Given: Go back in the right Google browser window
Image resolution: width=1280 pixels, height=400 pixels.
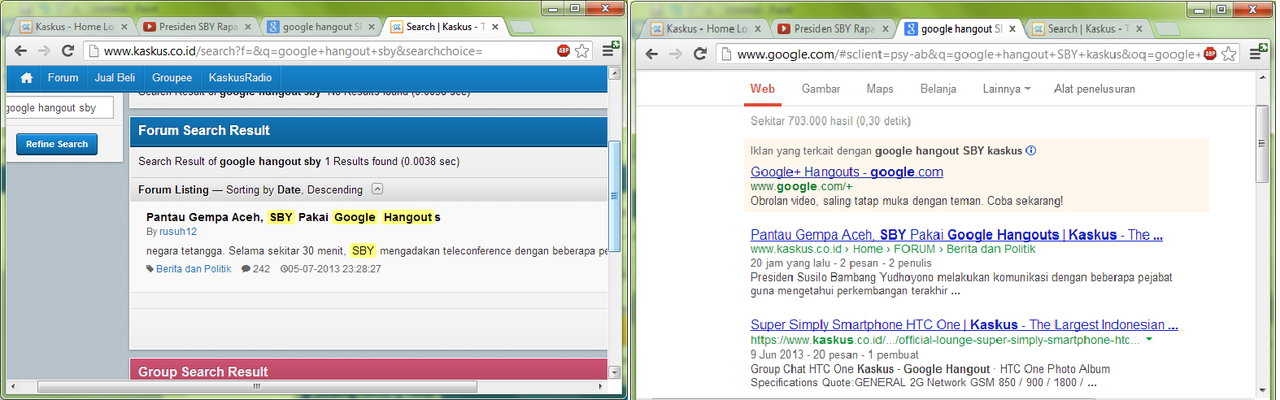Looking at the screenshot, I should (x=650, y=53).
